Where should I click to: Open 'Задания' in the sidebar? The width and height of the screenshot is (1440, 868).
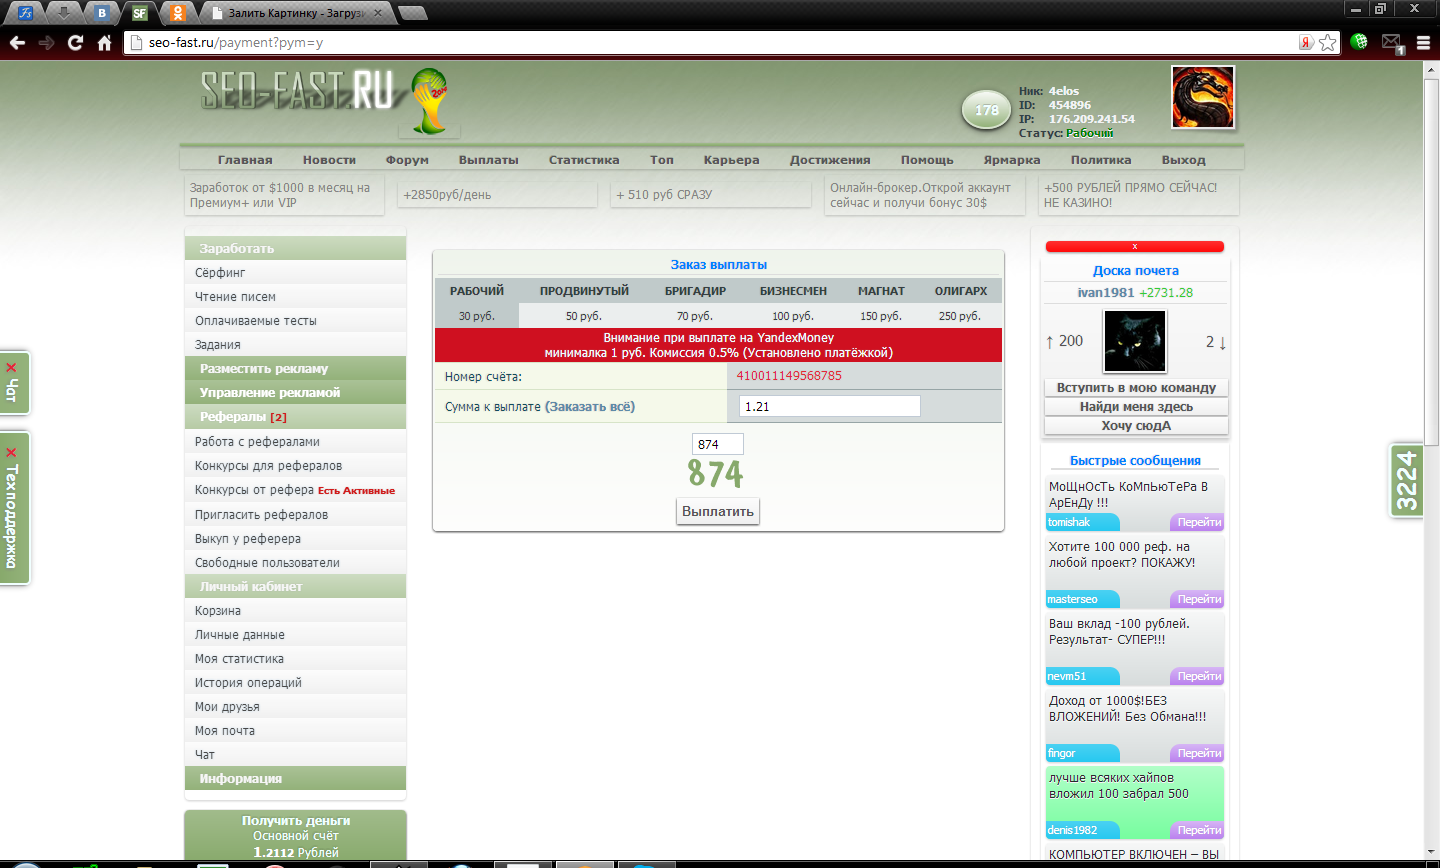point(295,344)
